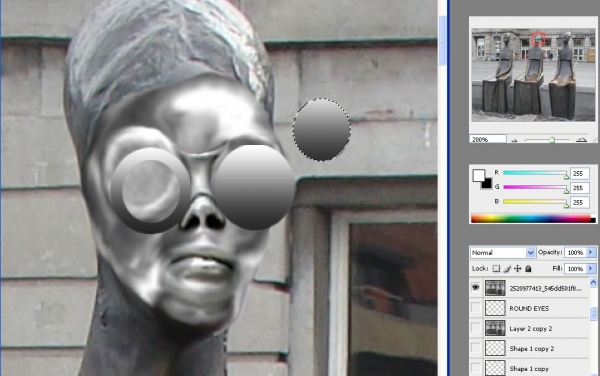The width and height of the screenshot is (600, 376).
Task: Click the red view box in Navigator
Action: [538, 38]
